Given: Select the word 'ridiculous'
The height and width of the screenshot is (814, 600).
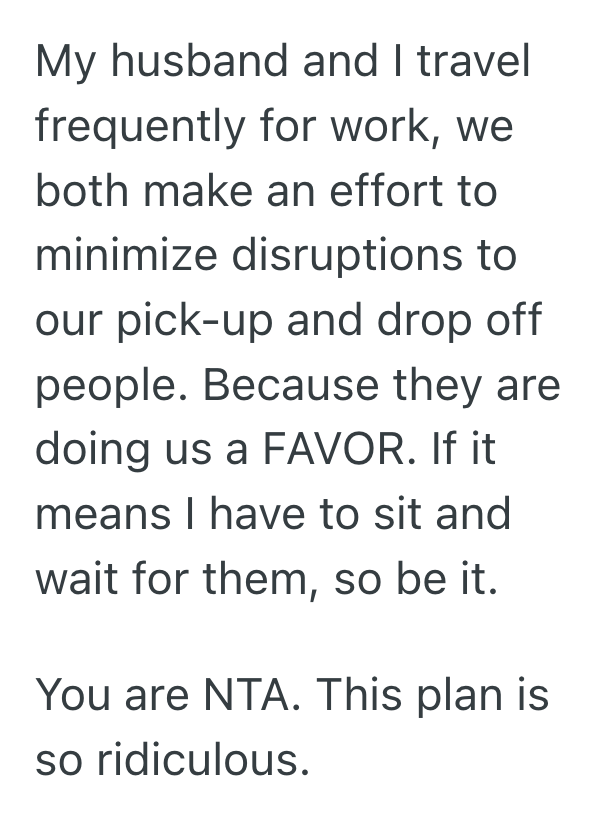Looking at the screenshot, I should click(198, 761).
